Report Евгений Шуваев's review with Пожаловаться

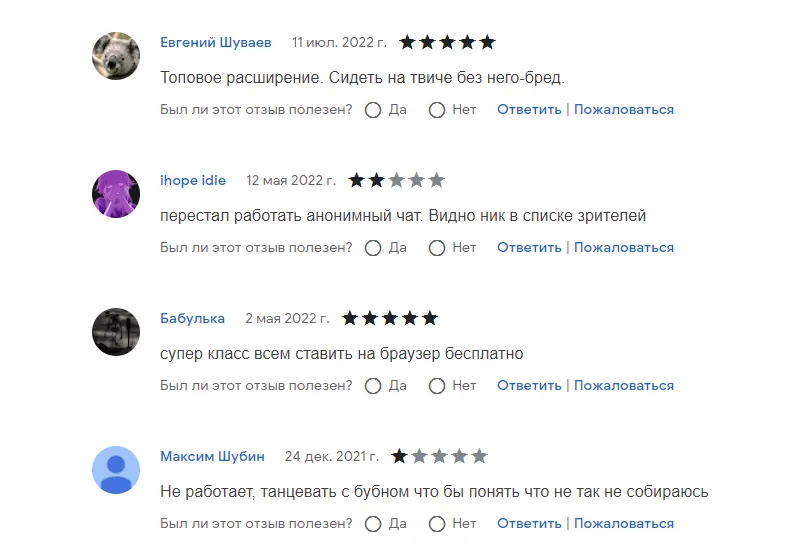624,109
